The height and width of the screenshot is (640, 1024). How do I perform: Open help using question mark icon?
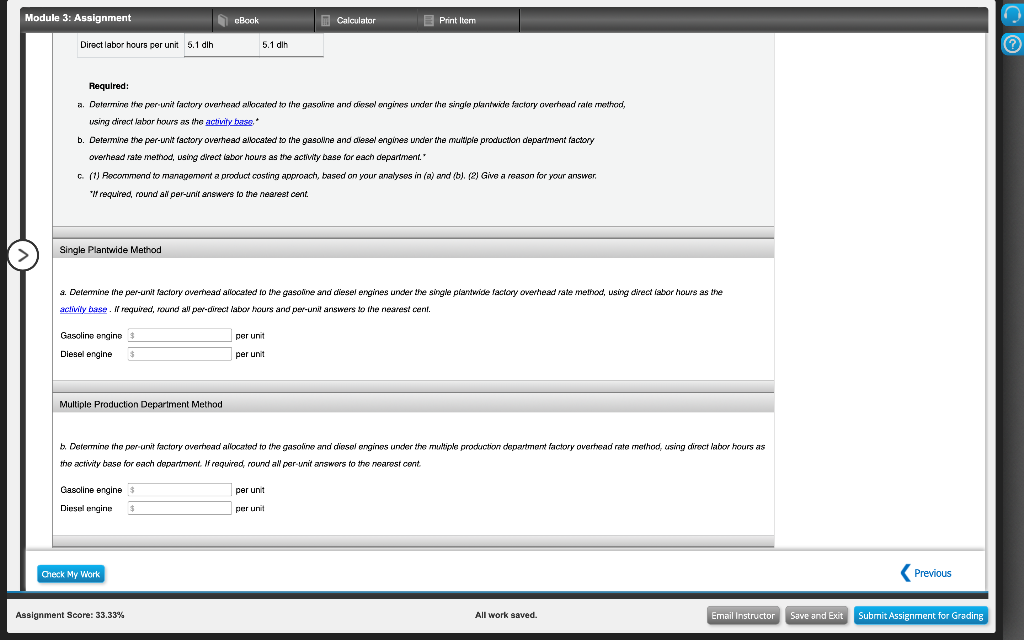(x=1011, y=42)
